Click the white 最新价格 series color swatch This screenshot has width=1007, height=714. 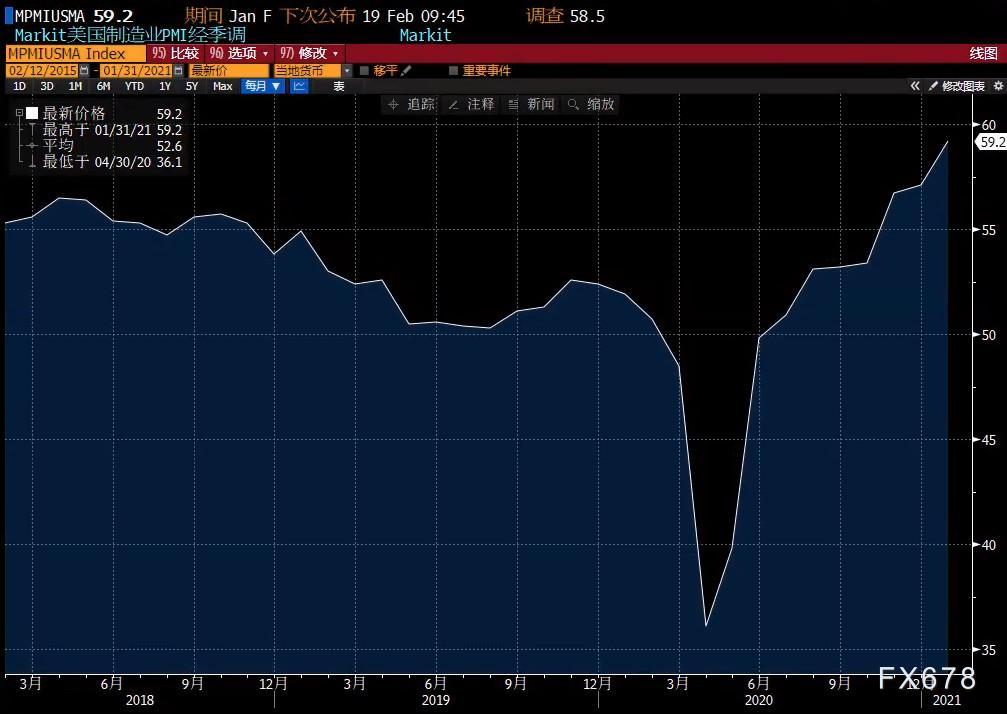pyautogui.click(x=32, y=114)
